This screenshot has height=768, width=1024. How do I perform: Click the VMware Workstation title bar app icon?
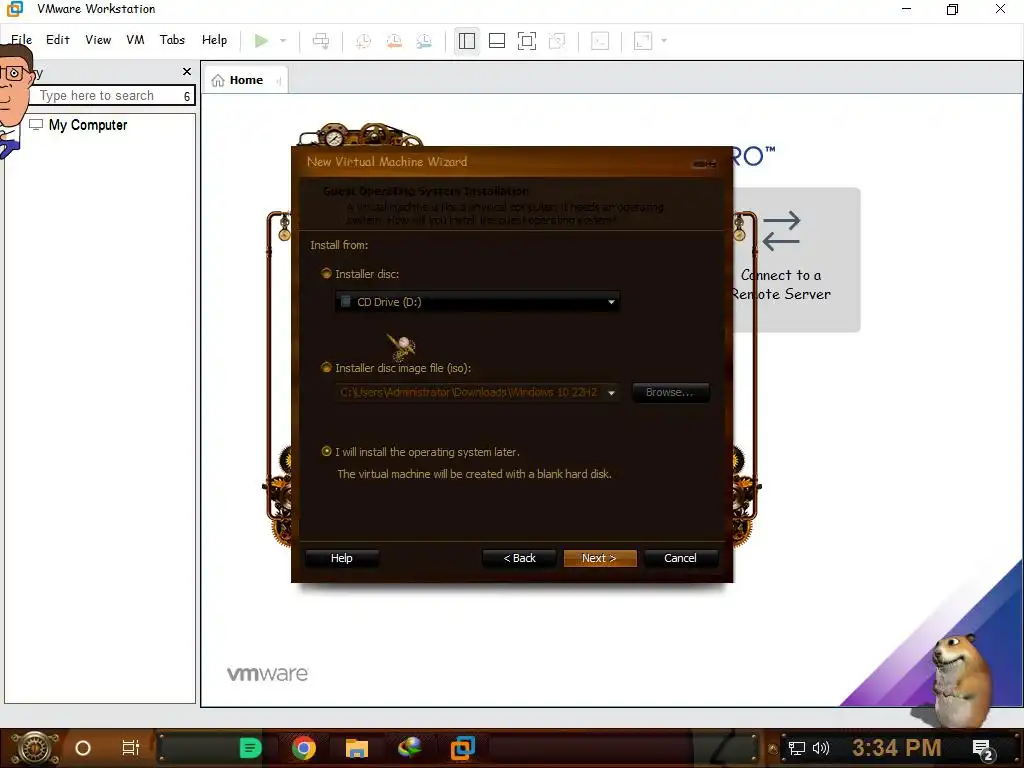(14, 9)
